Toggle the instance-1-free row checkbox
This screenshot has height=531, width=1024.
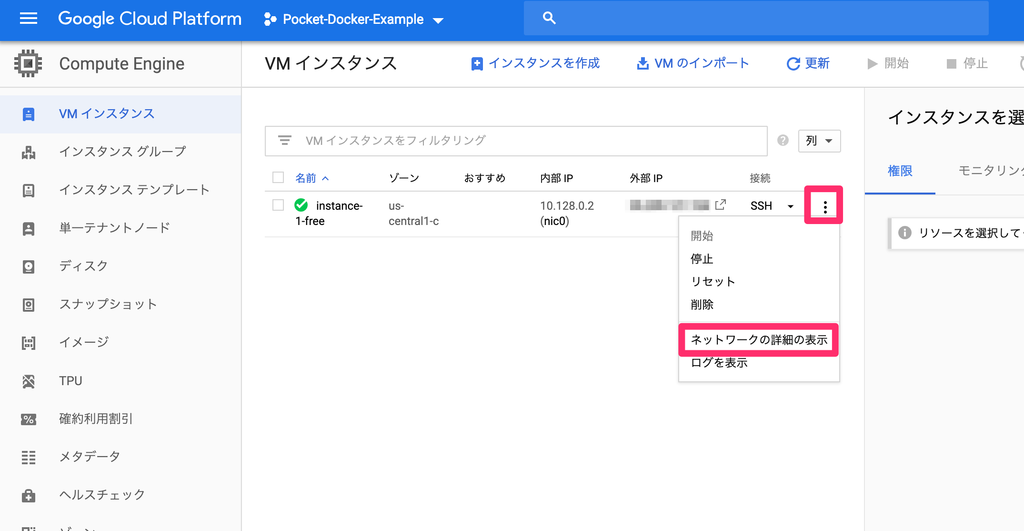pos(278,205)
